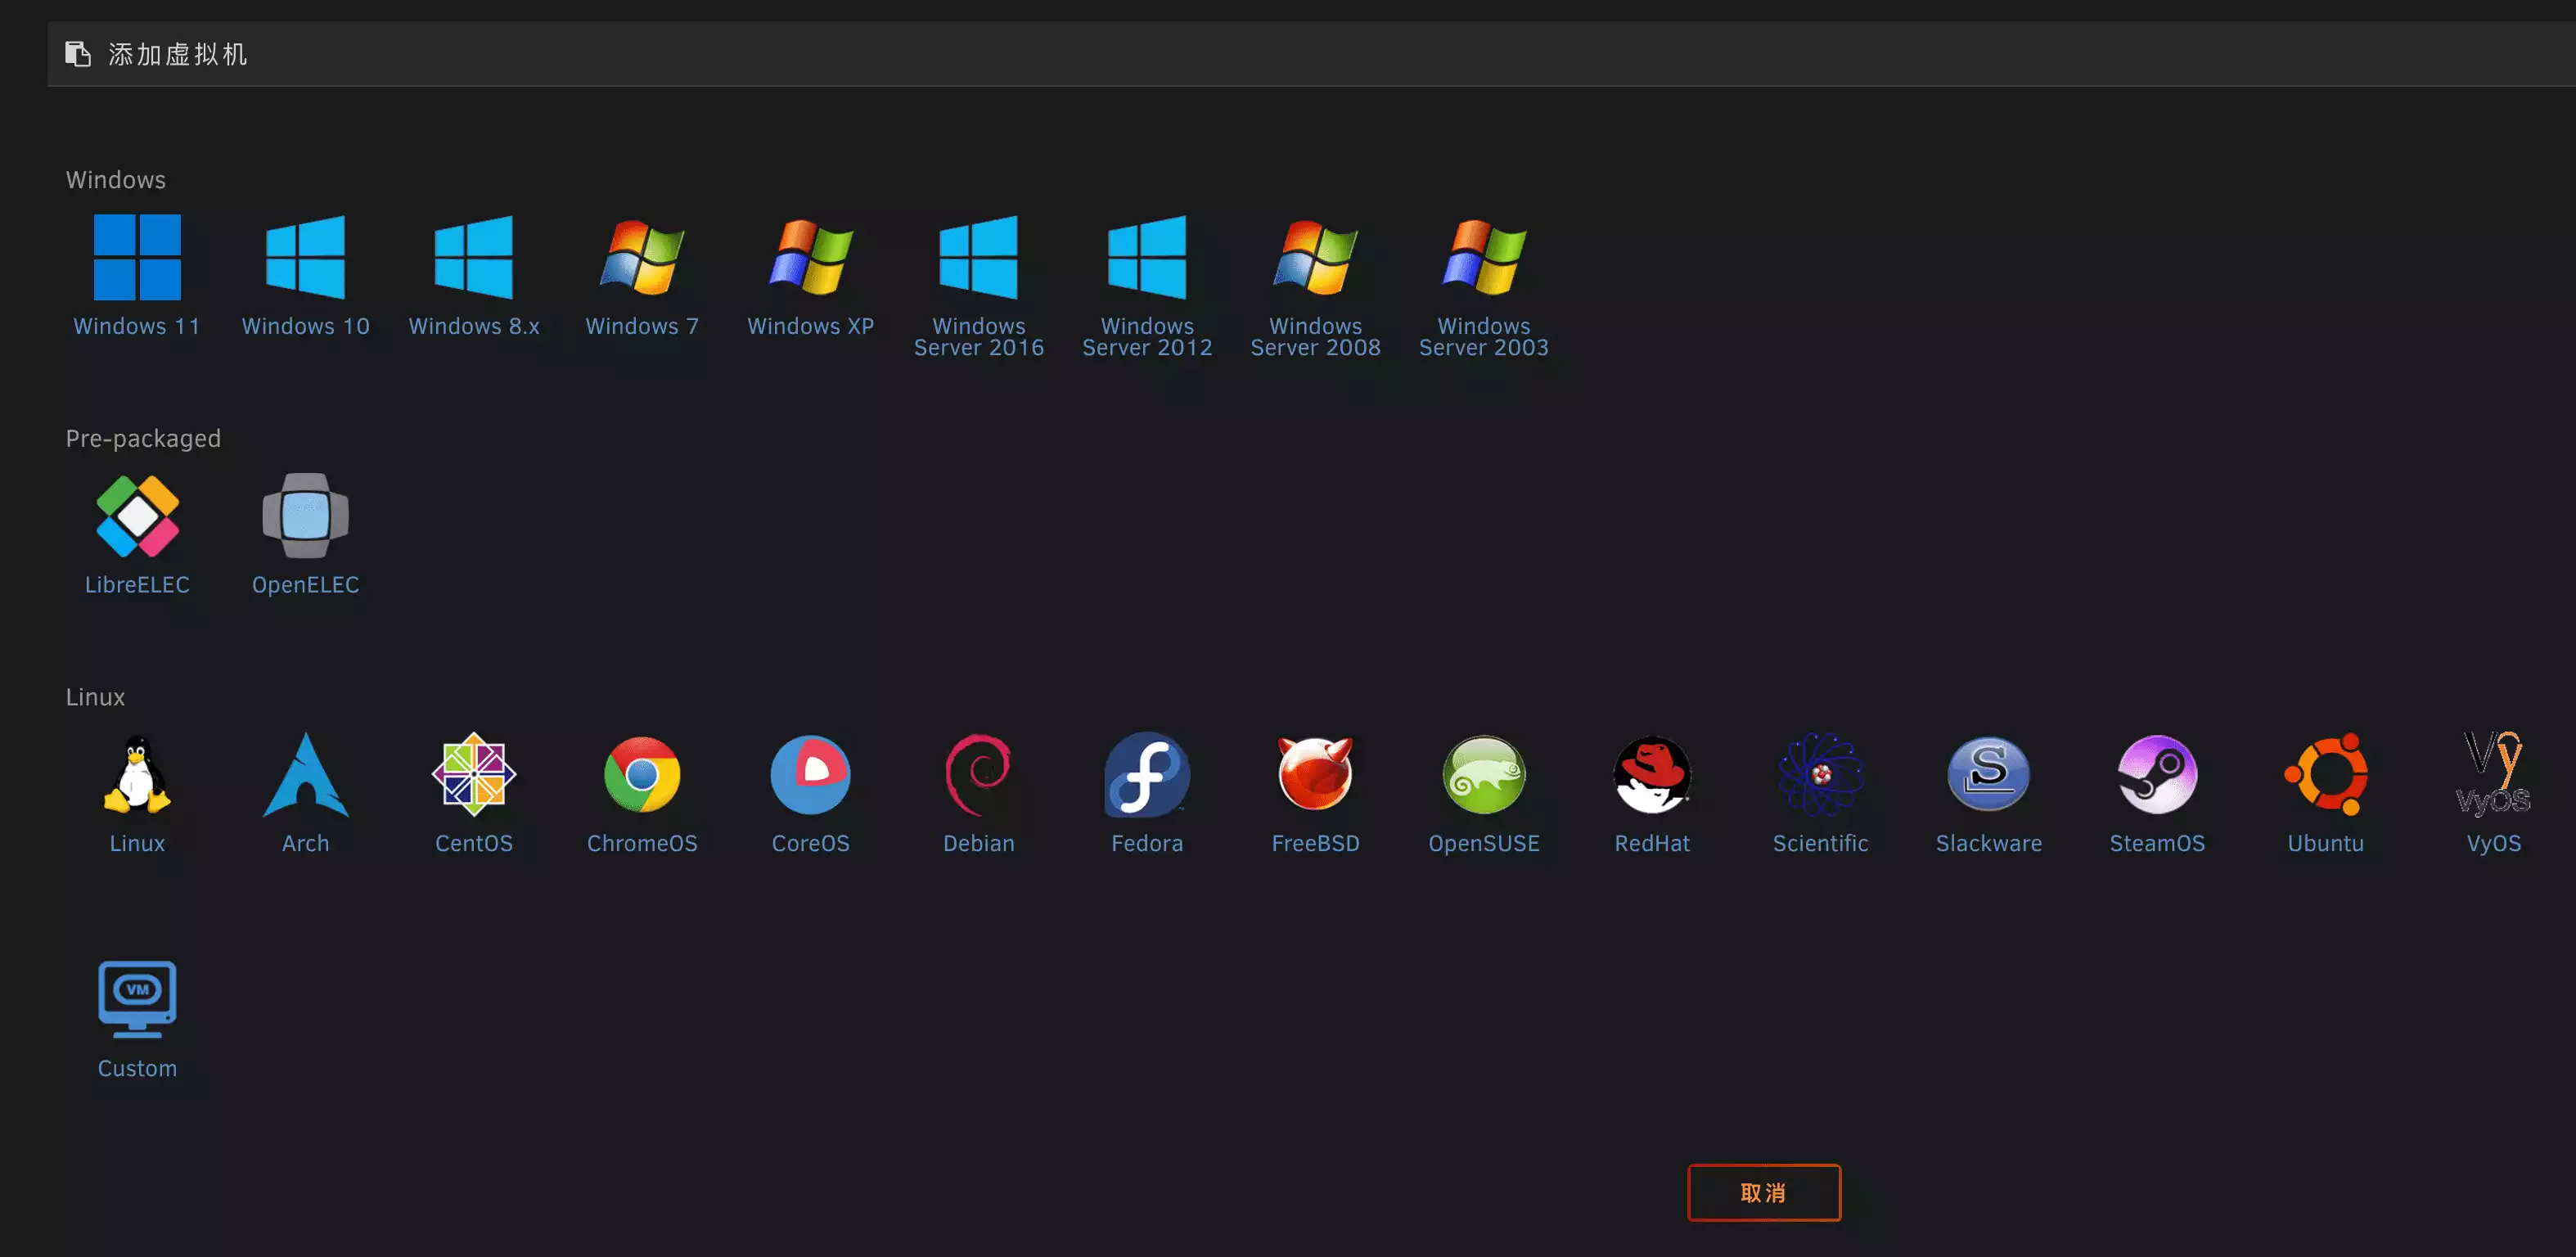
Task: Choose the Windows 10 VM template
Action: tap(305, 257)
